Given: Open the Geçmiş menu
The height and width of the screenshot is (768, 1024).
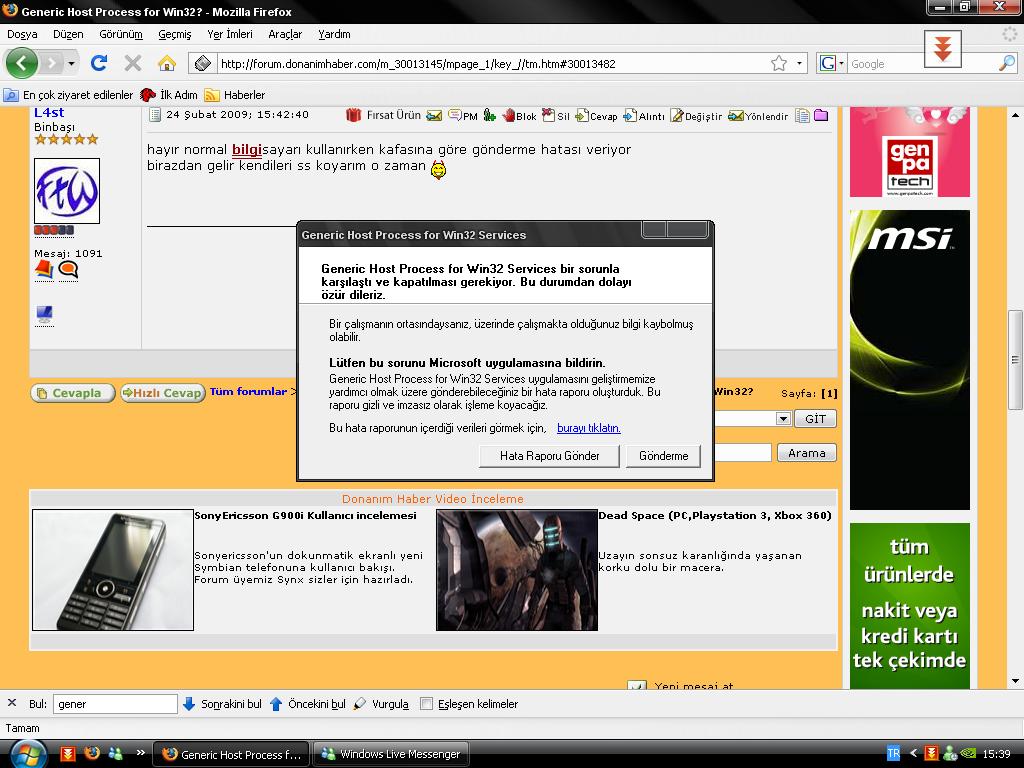Looking at the screenshot, I should (175, 34).
